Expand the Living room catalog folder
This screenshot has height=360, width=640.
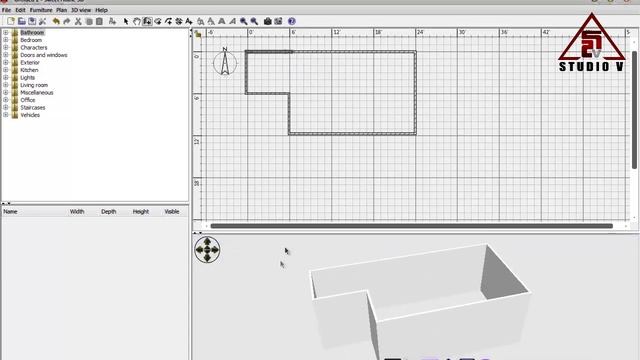click(x=6, y=85)
